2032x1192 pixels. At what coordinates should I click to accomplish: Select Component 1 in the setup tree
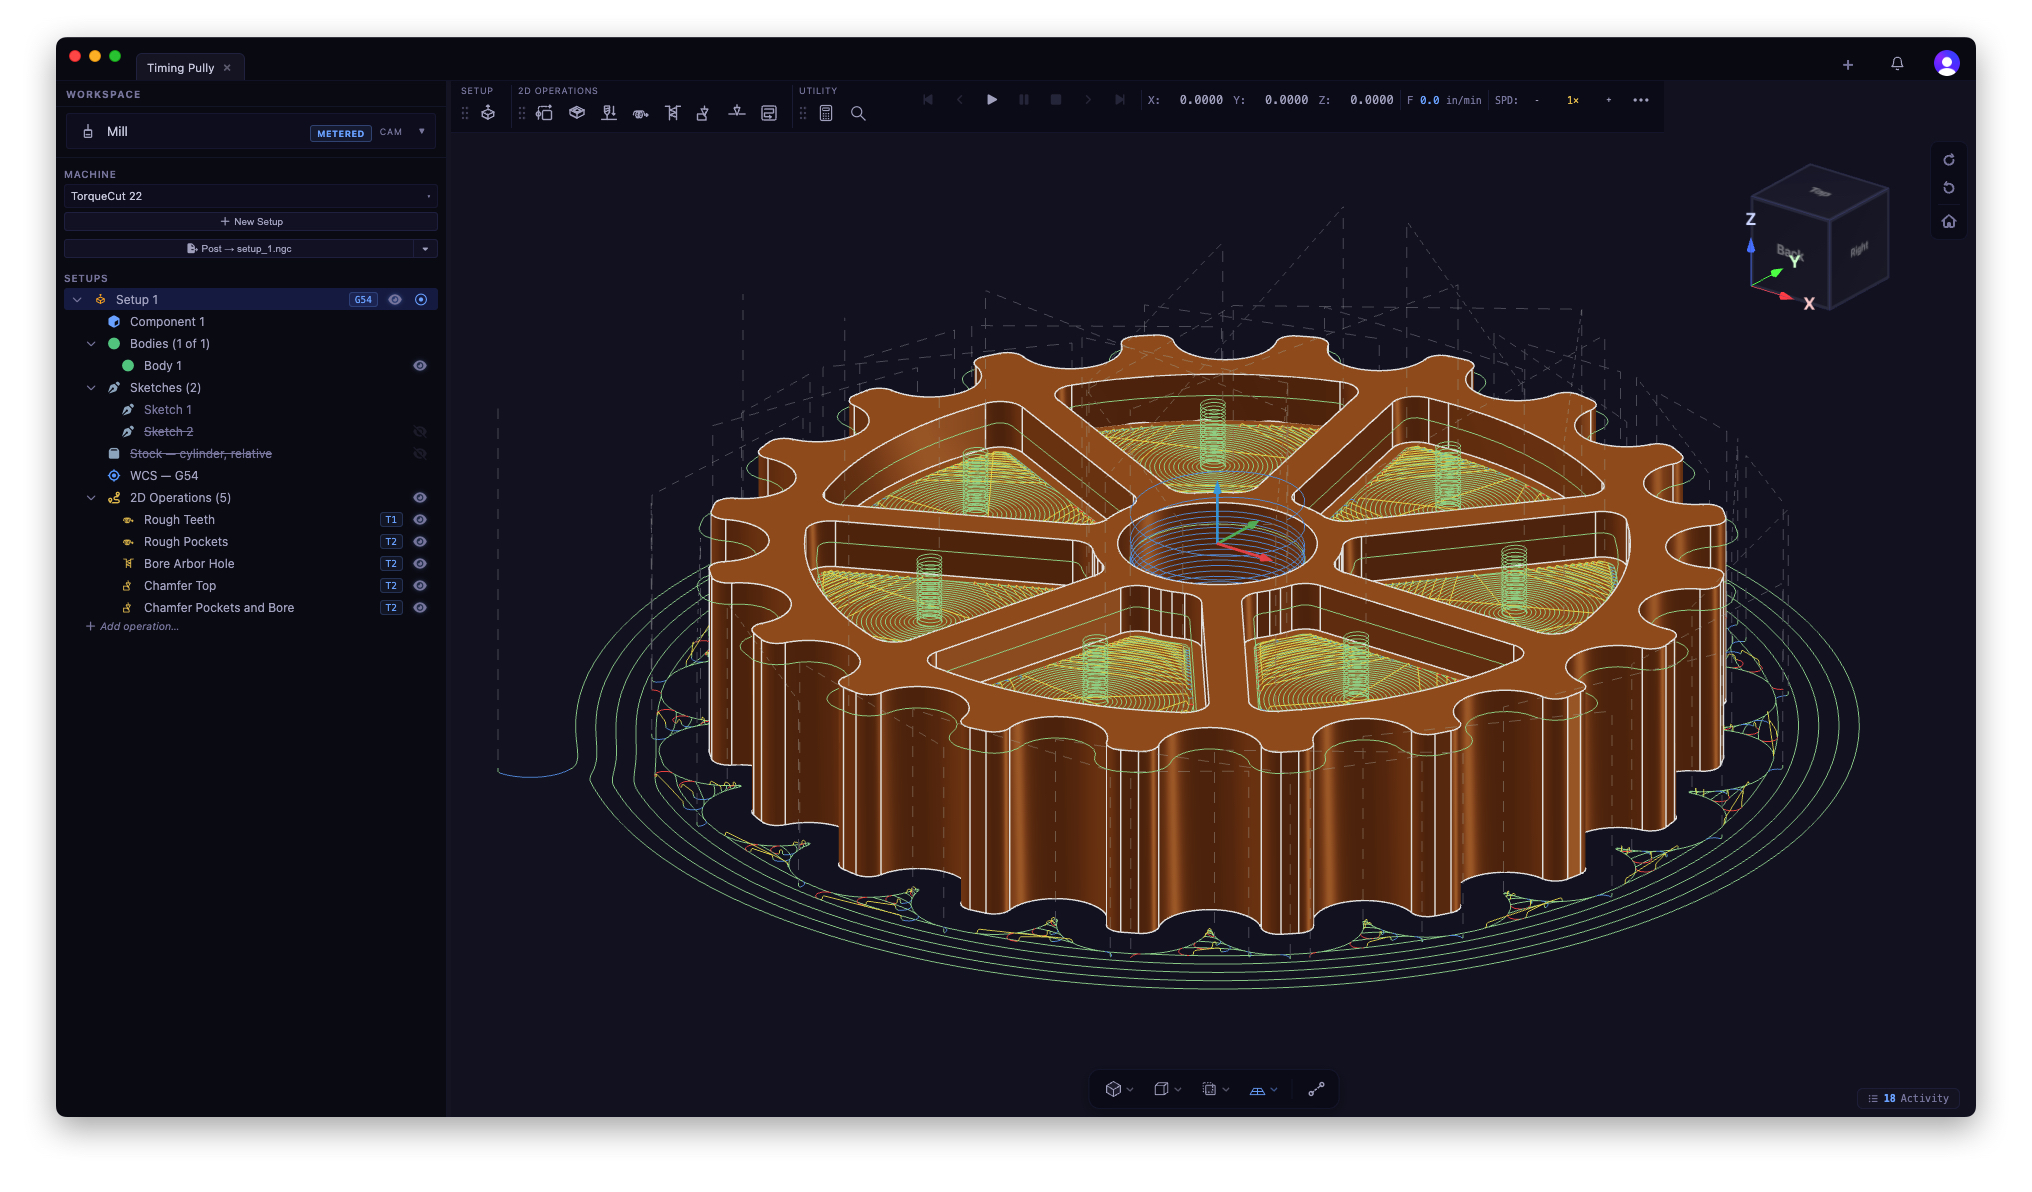(167, 322)
